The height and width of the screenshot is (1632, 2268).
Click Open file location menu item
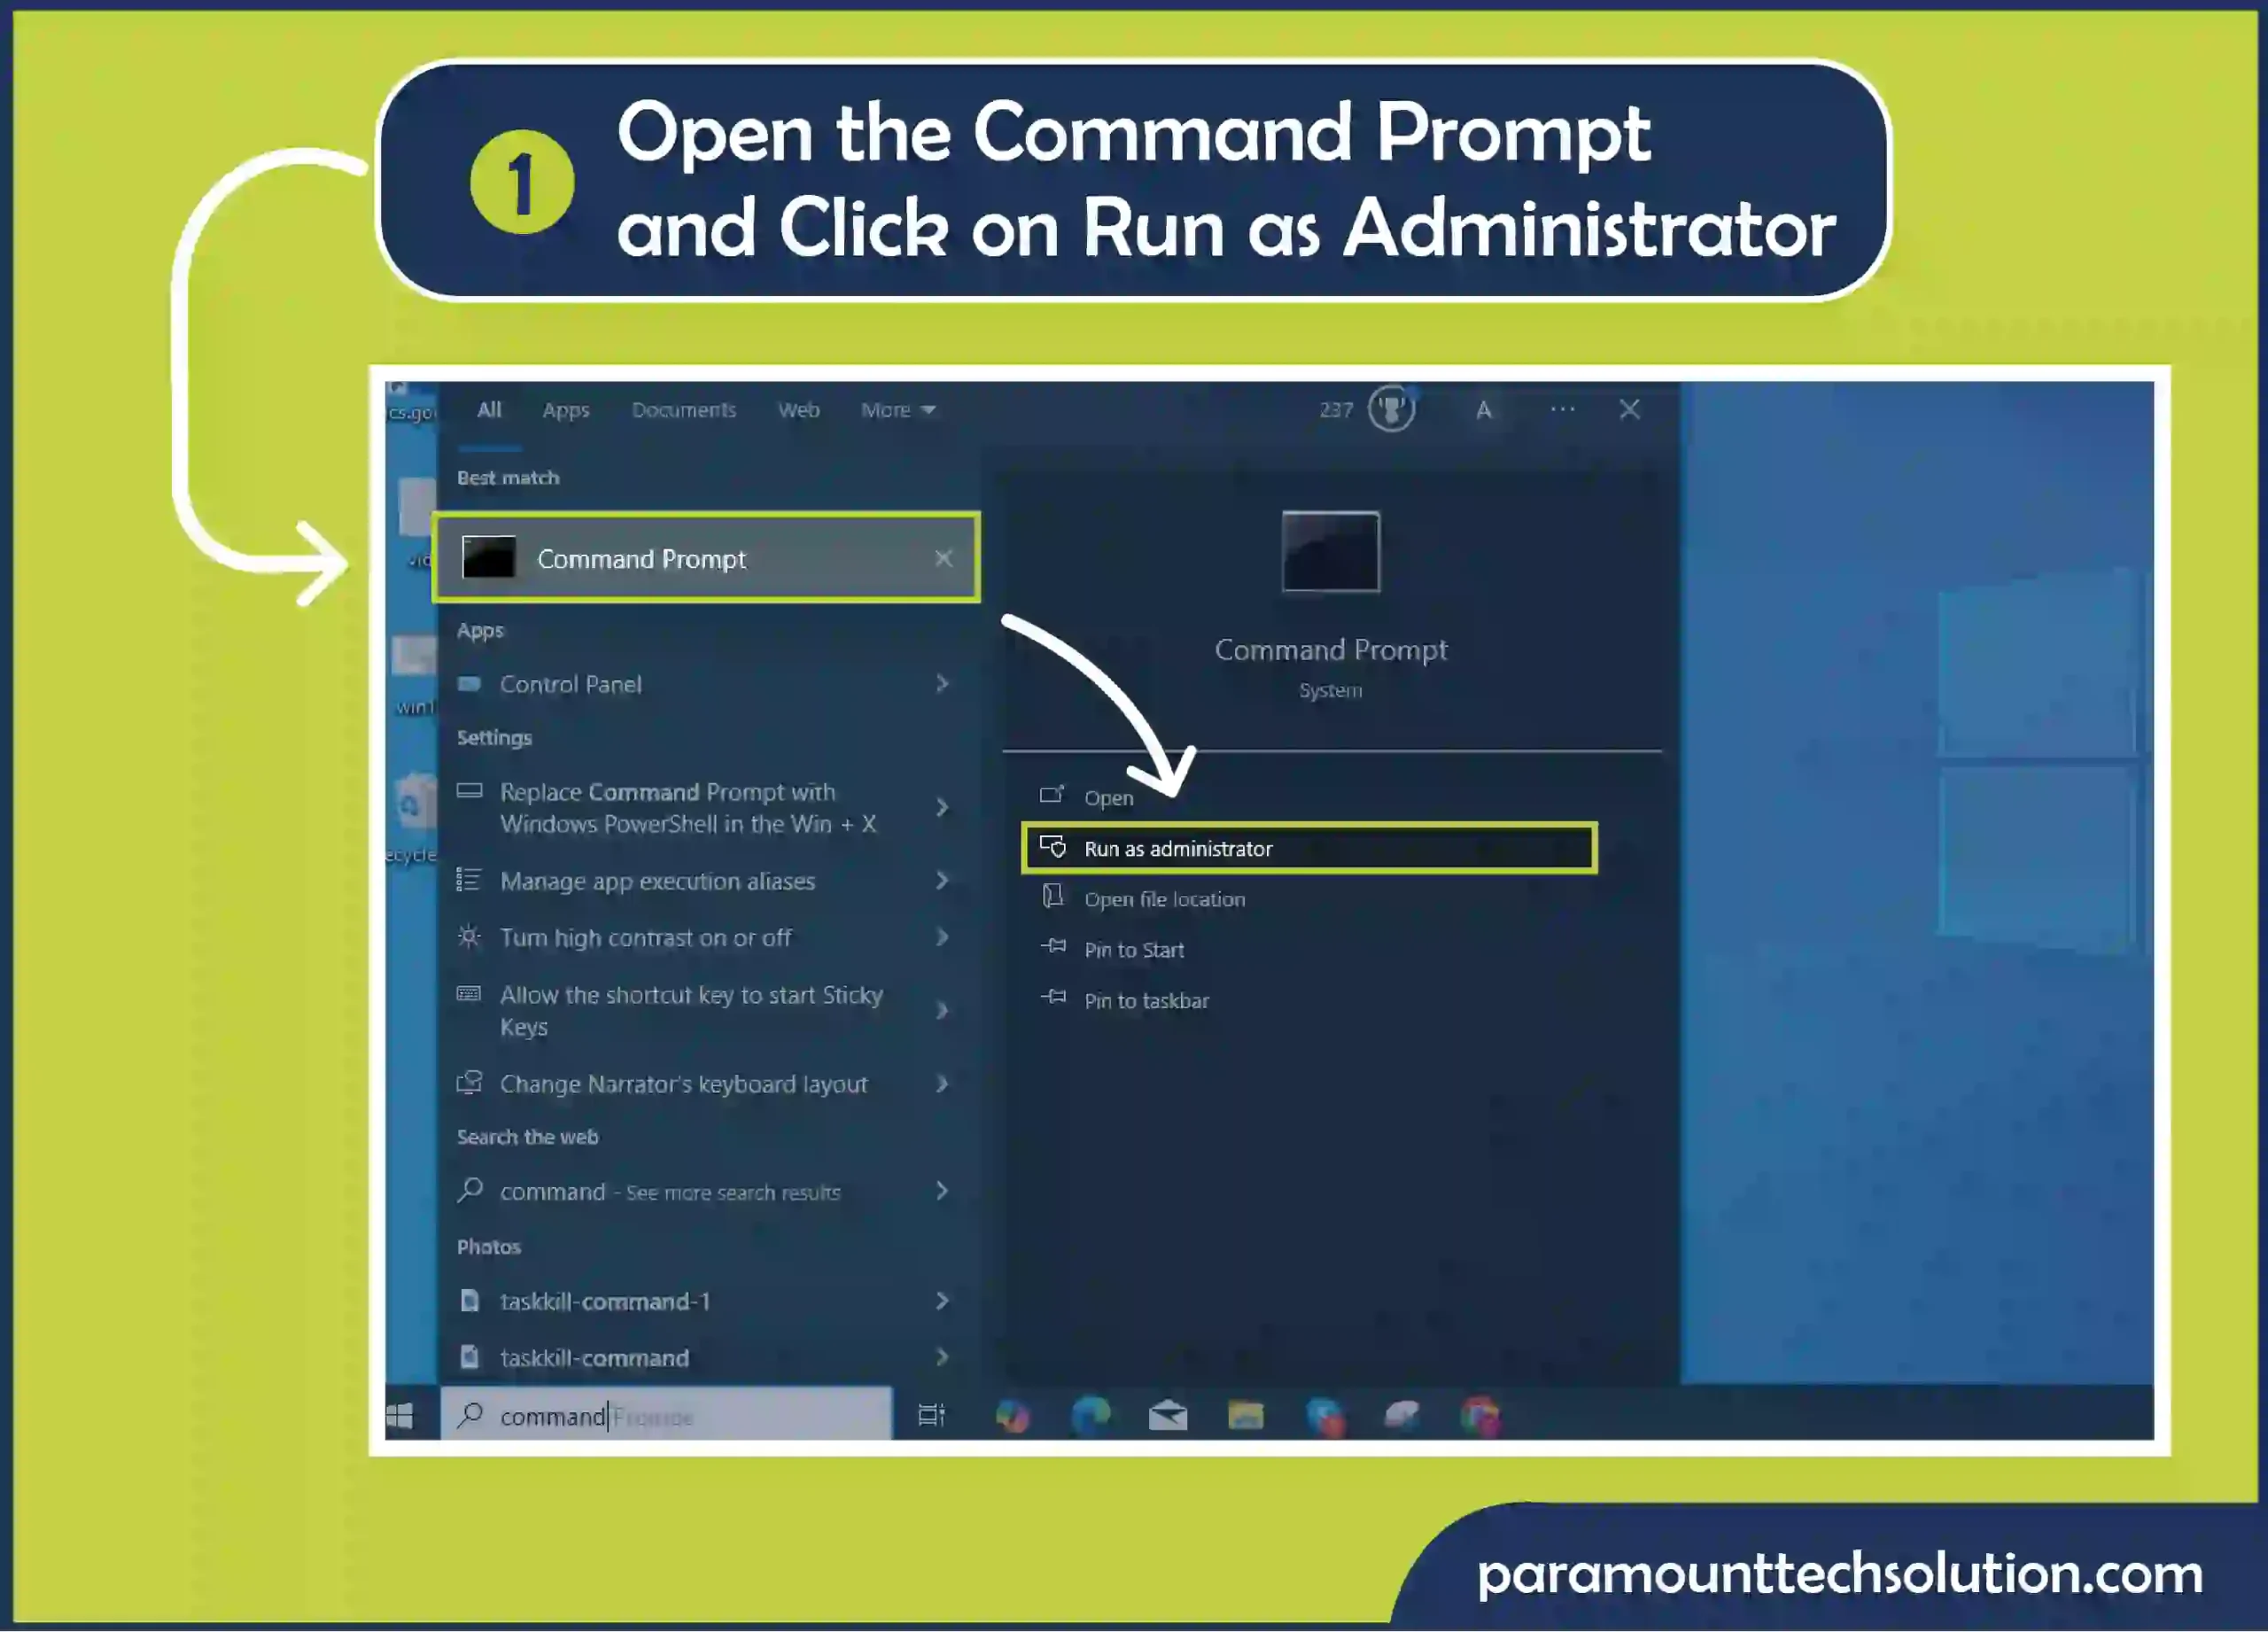1164,898
